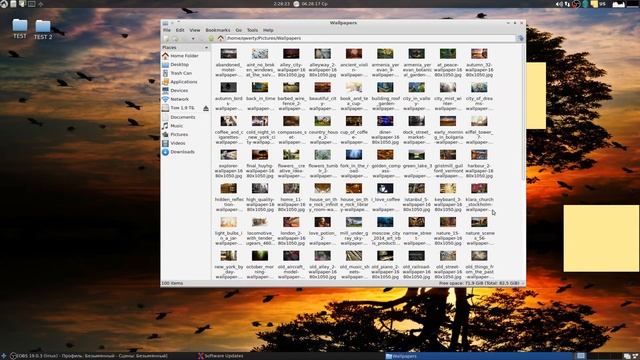The width and height of the screenshot is (640, 360).
Task: Select the eiffel_tower wallpaper file
Action: (479, 130)
